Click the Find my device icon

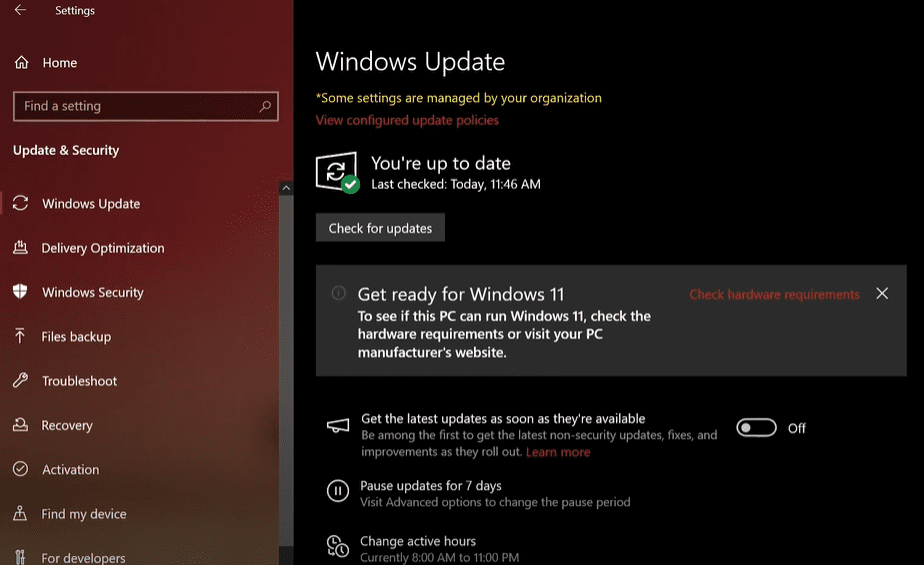(20, 513)
